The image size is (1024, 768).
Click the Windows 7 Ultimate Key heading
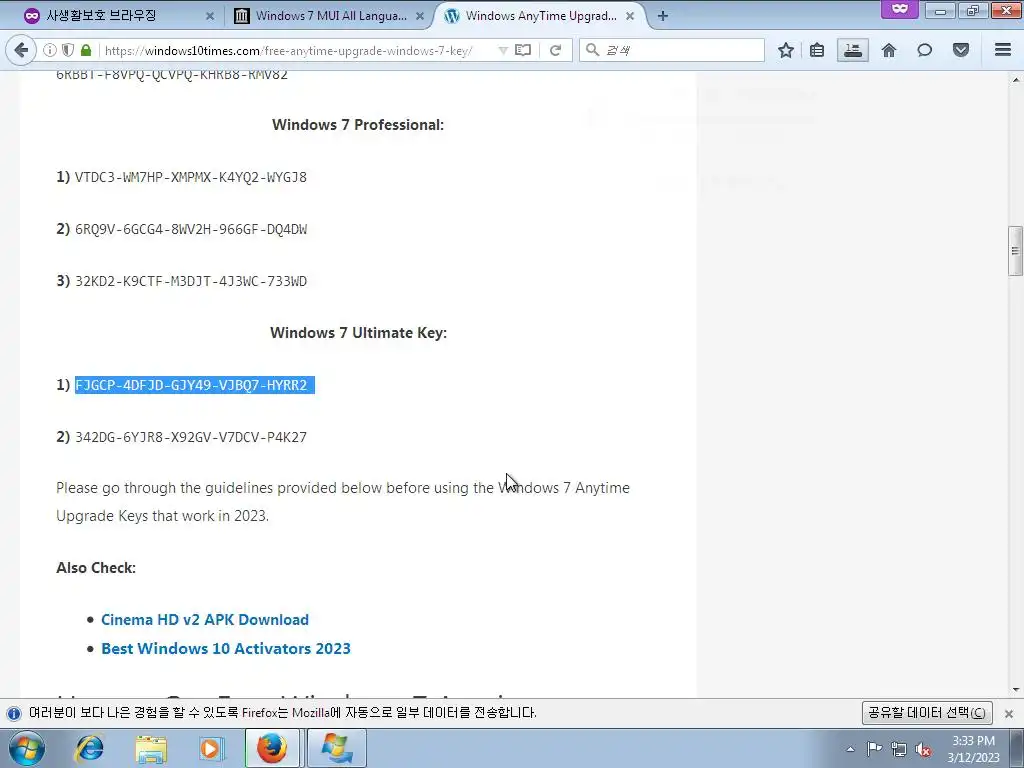click(x=358, y=332)
